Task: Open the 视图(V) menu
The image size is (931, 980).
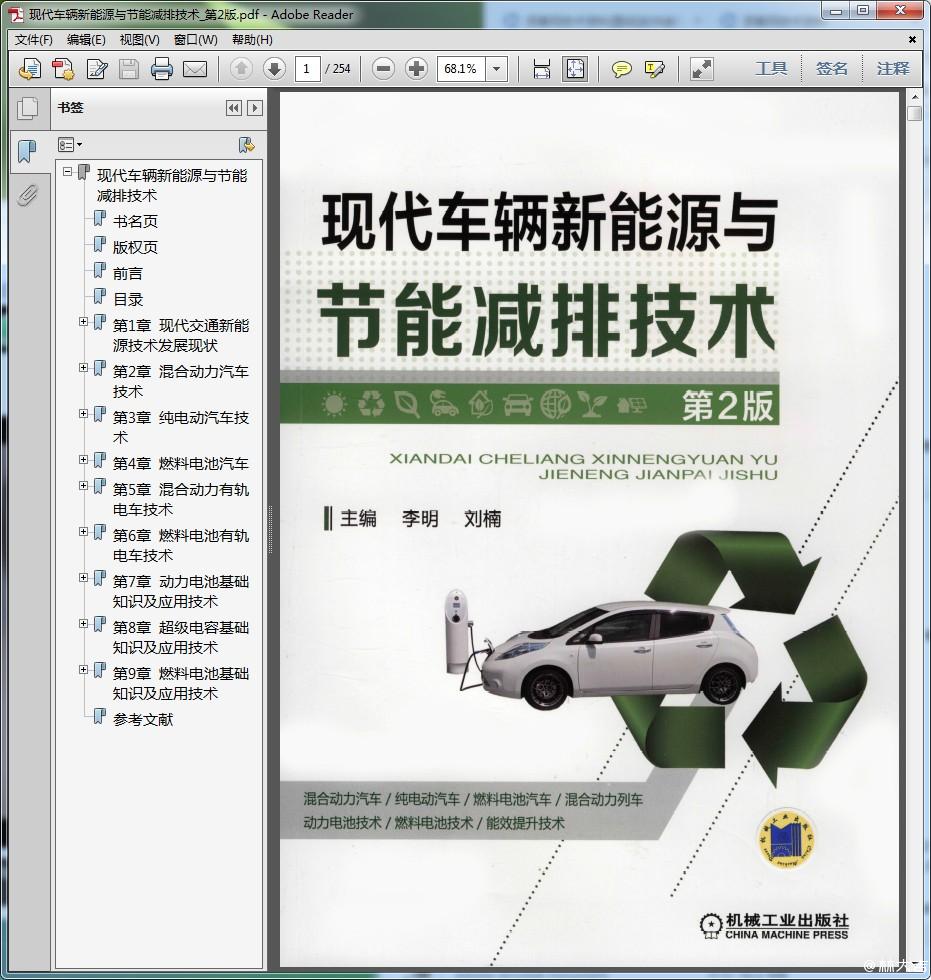Action: (x=139, y=40)
